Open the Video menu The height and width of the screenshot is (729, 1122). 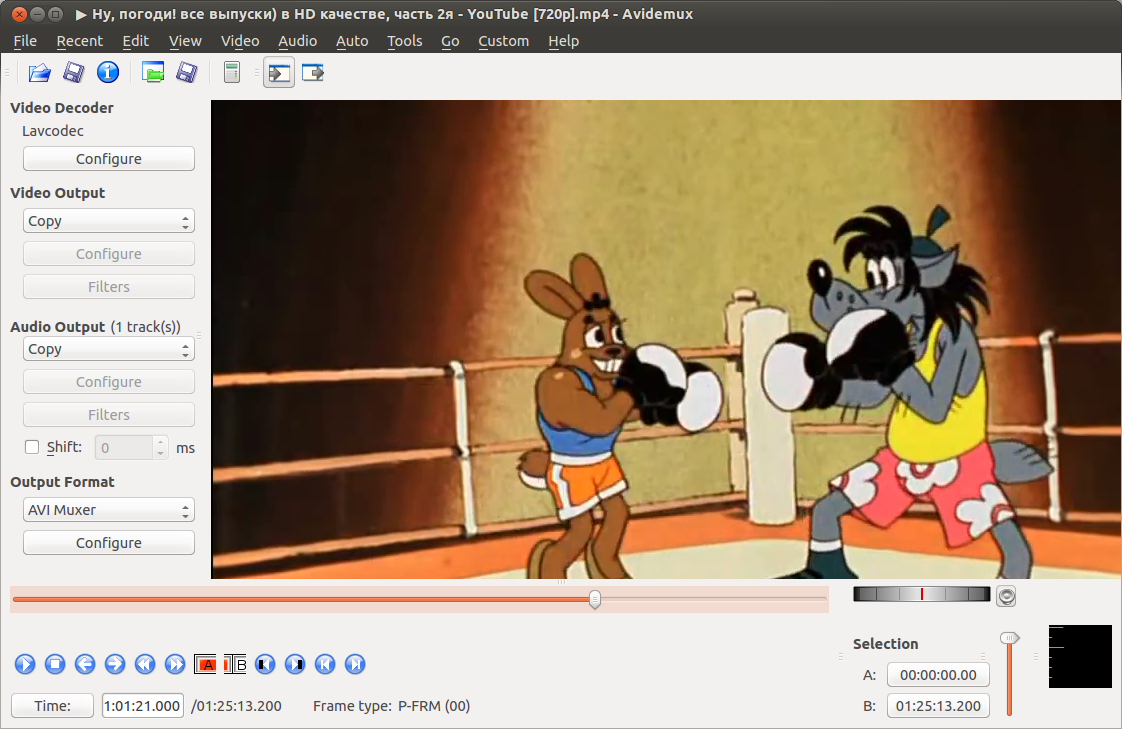click(240, 41)
